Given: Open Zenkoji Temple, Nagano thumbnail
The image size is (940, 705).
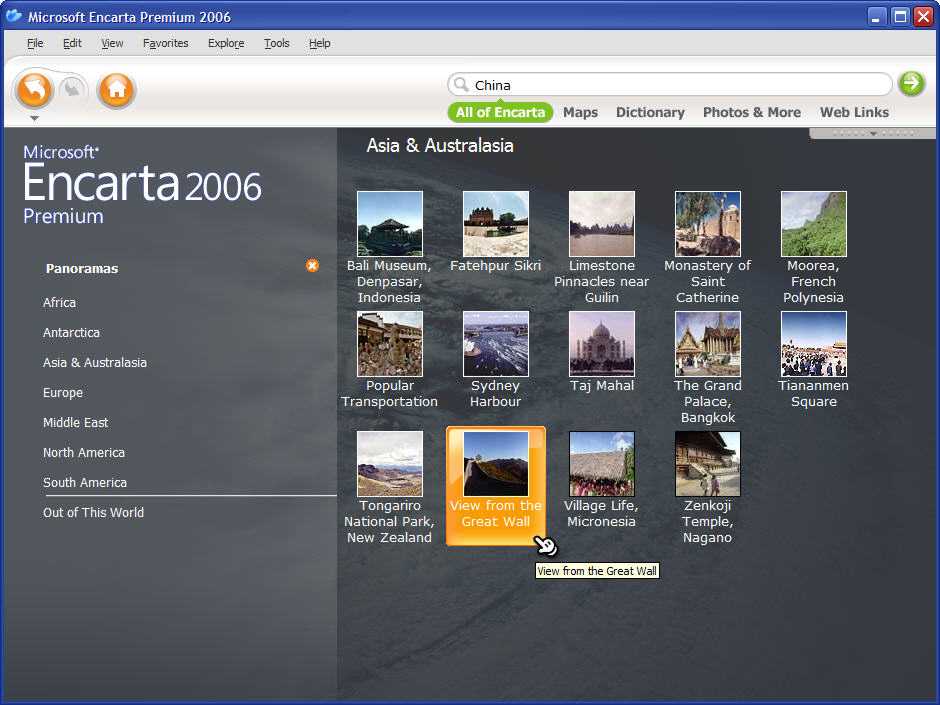Looking at the screenshot, I should (x=708, y=464).
